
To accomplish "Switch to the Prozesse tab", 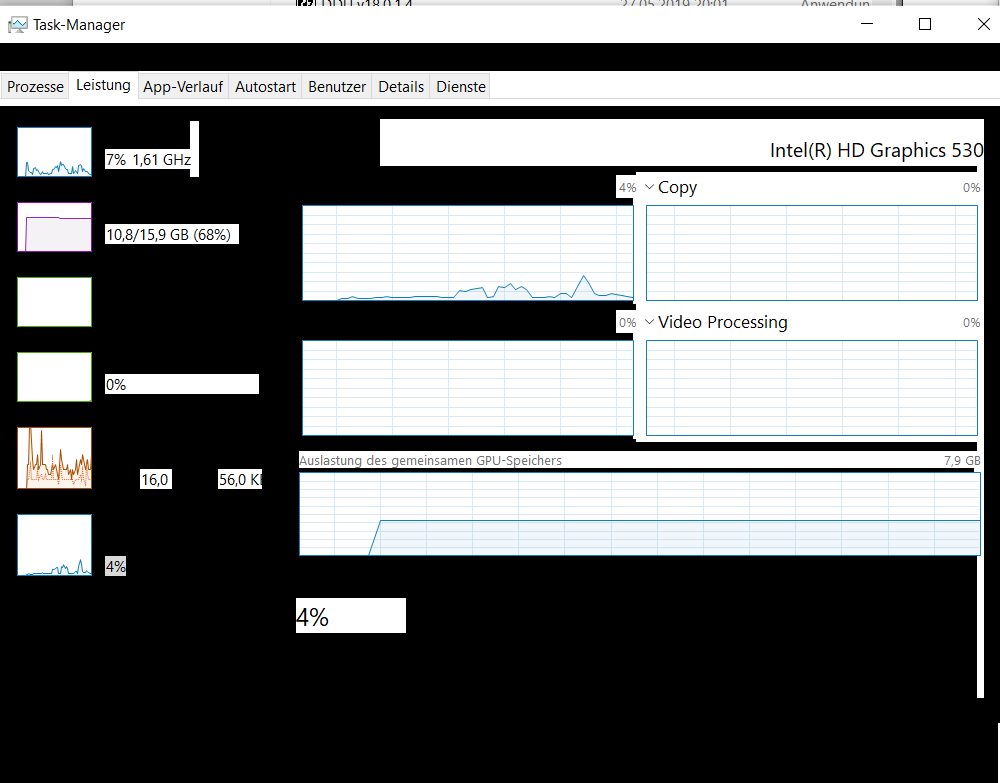I will [x=35, y=87].
